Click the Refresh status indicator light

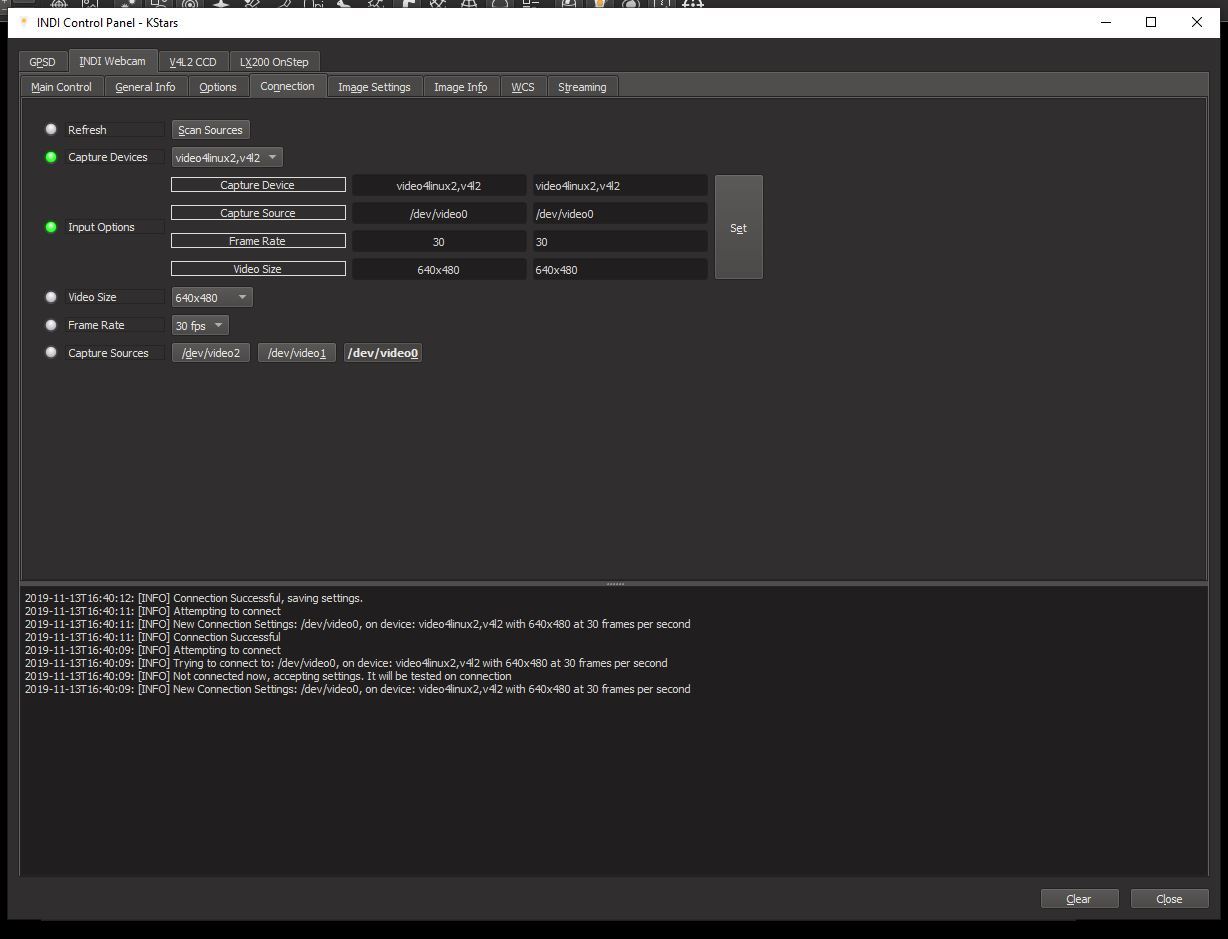point(51,129)
